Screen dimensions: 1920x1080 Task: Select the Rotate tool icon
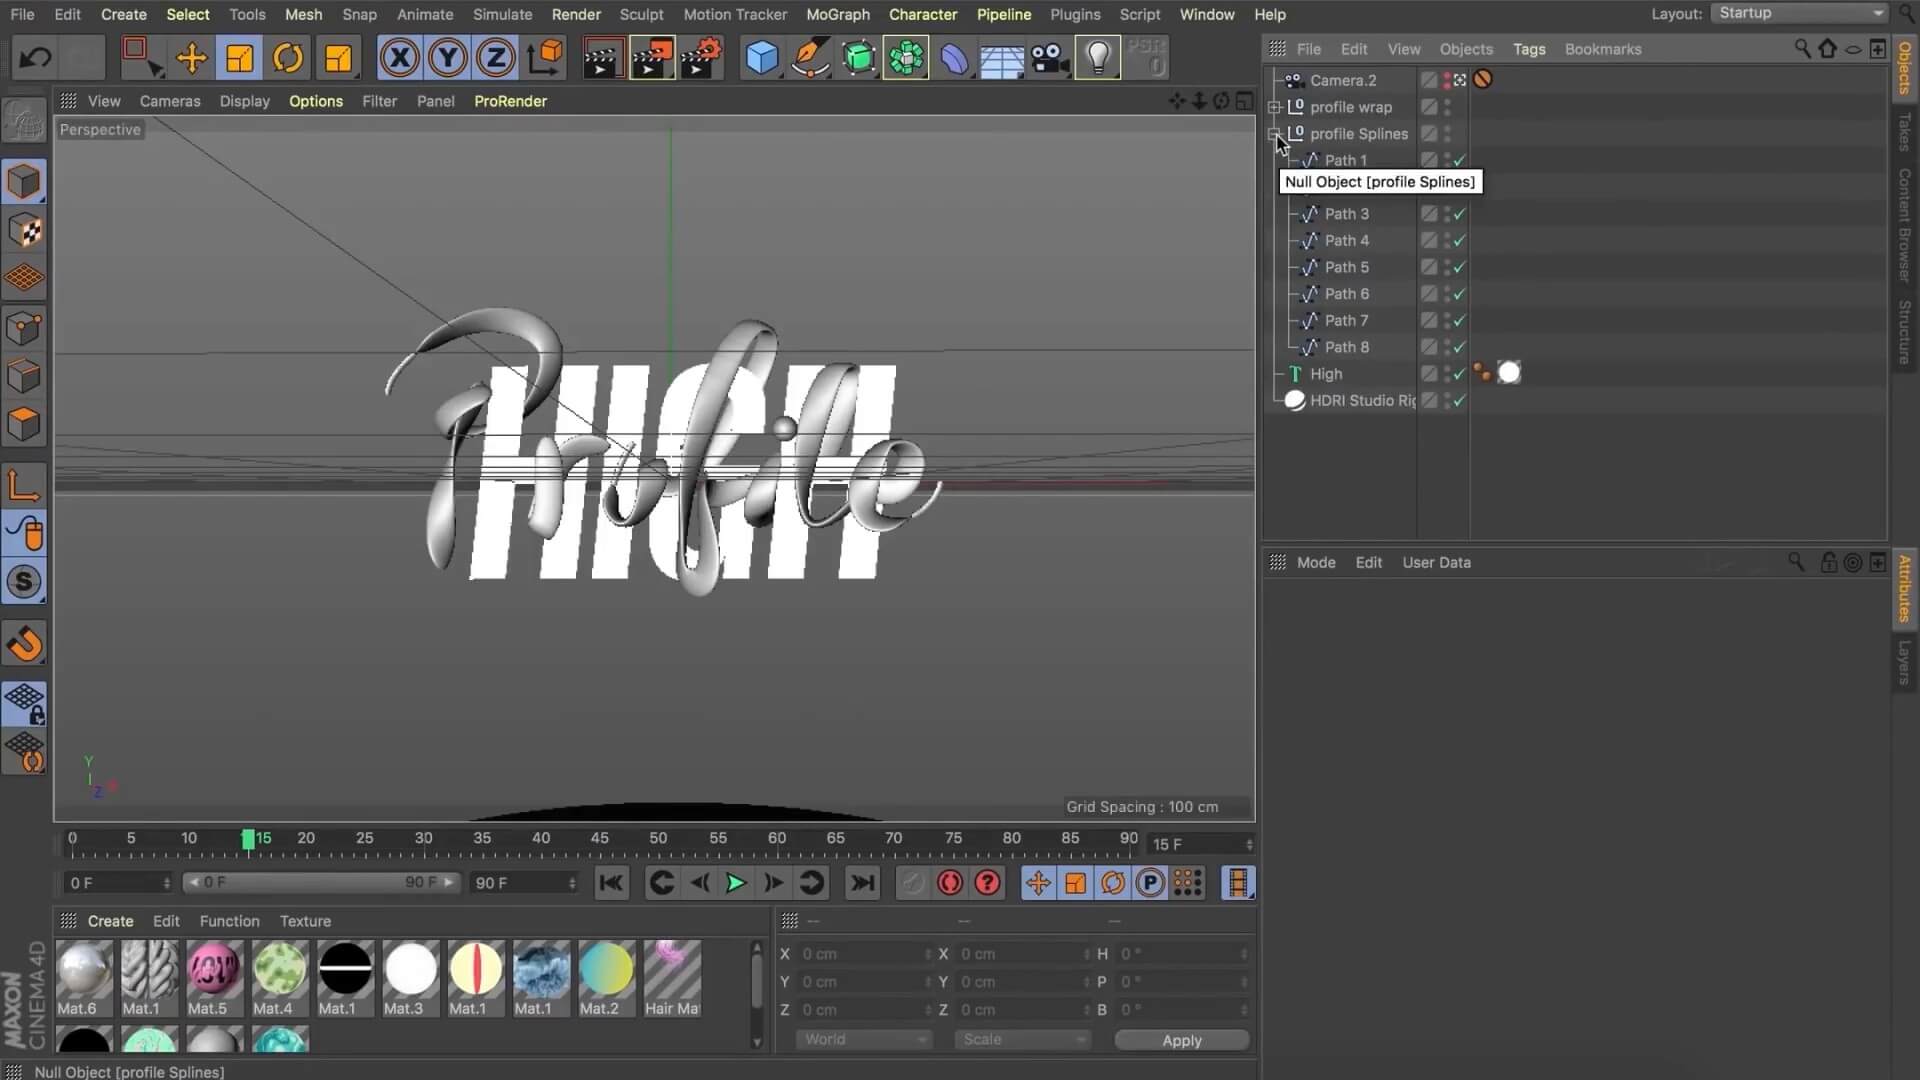(288, 58)
